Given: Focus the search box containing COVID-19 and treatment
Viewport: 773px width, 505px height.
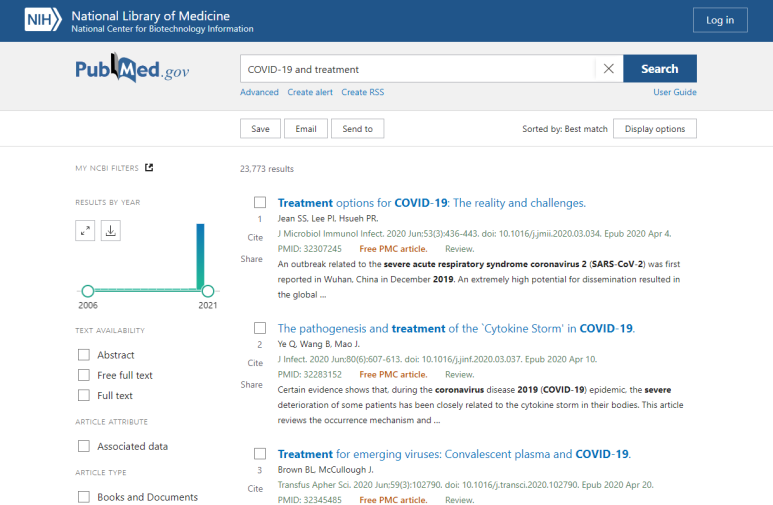Looking at the screenshot, I should point(417,69).
